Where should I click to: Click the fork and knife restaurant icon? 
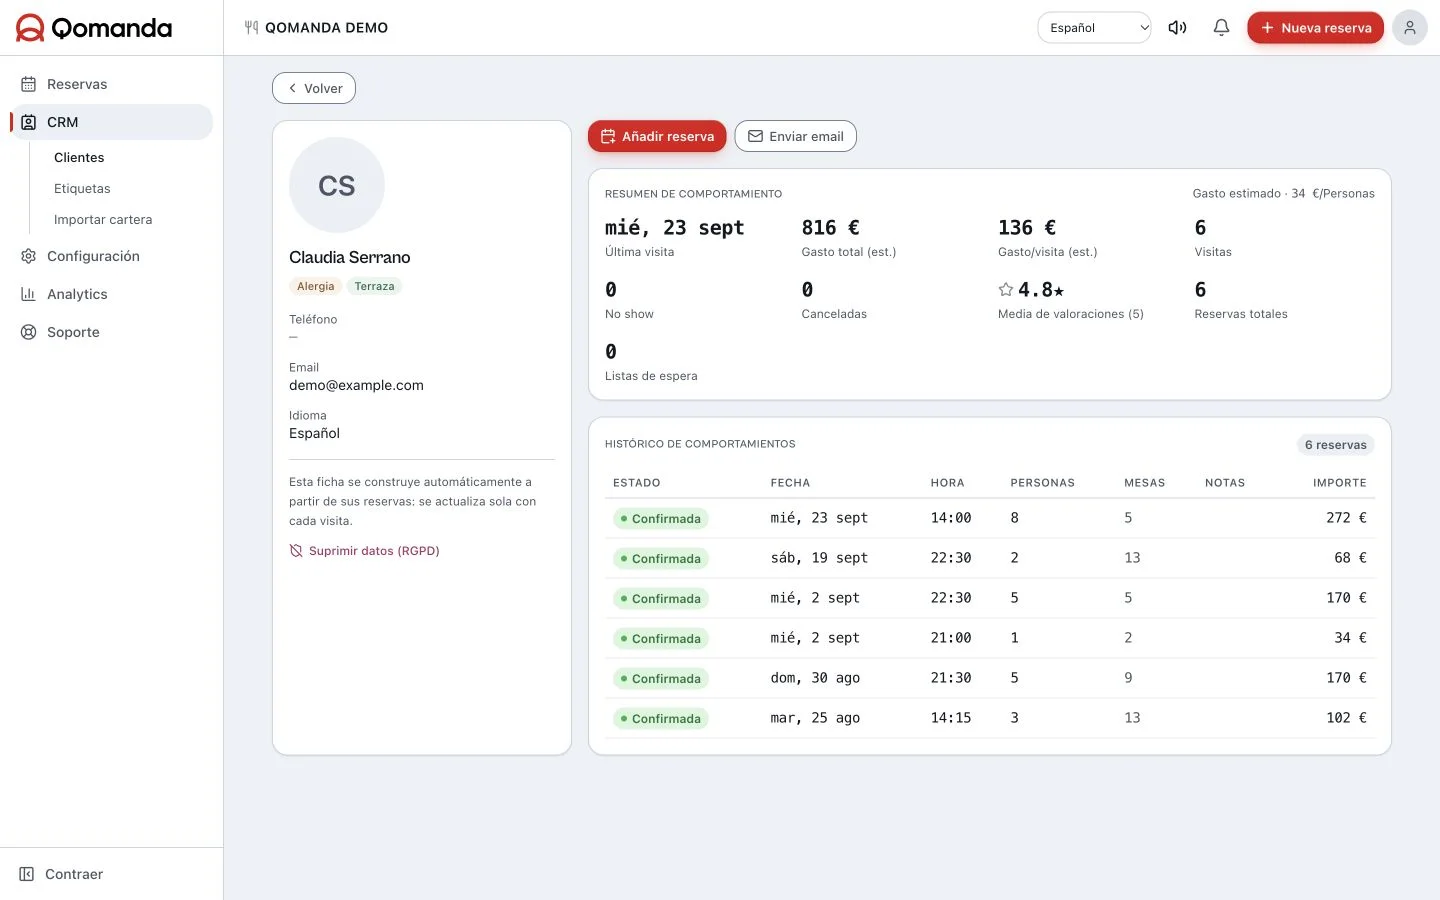(x=251, y=28)
